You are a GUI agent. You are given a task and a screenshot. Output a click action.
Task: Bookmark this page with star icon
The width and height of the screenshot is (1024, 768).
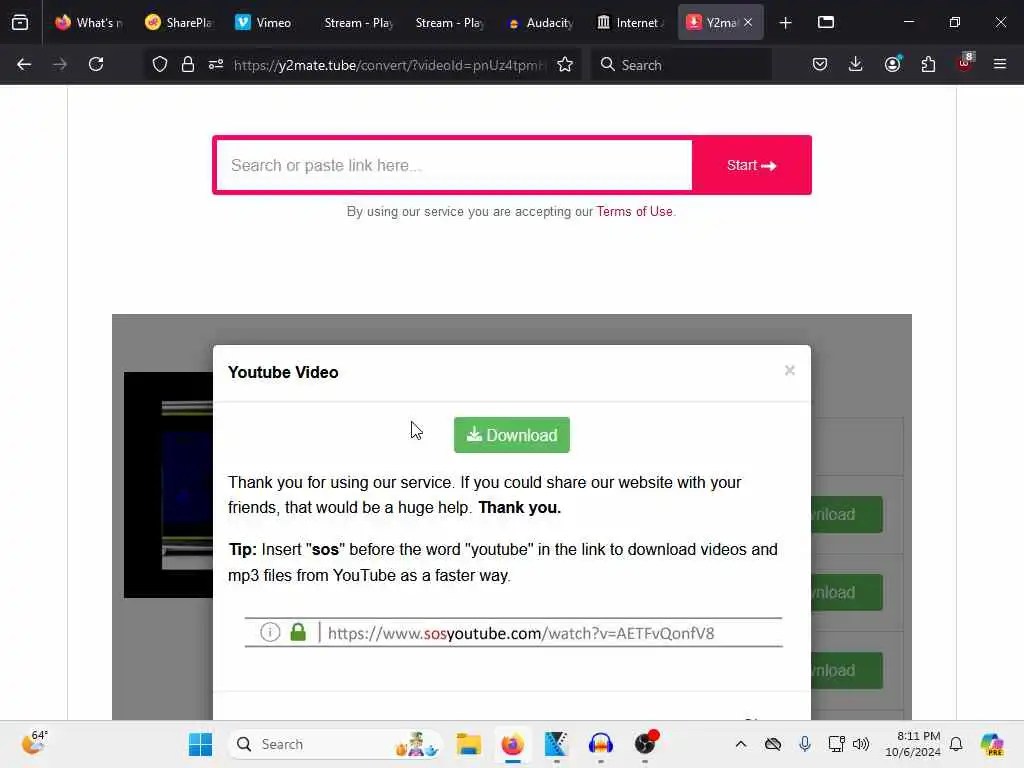[565, 64]
